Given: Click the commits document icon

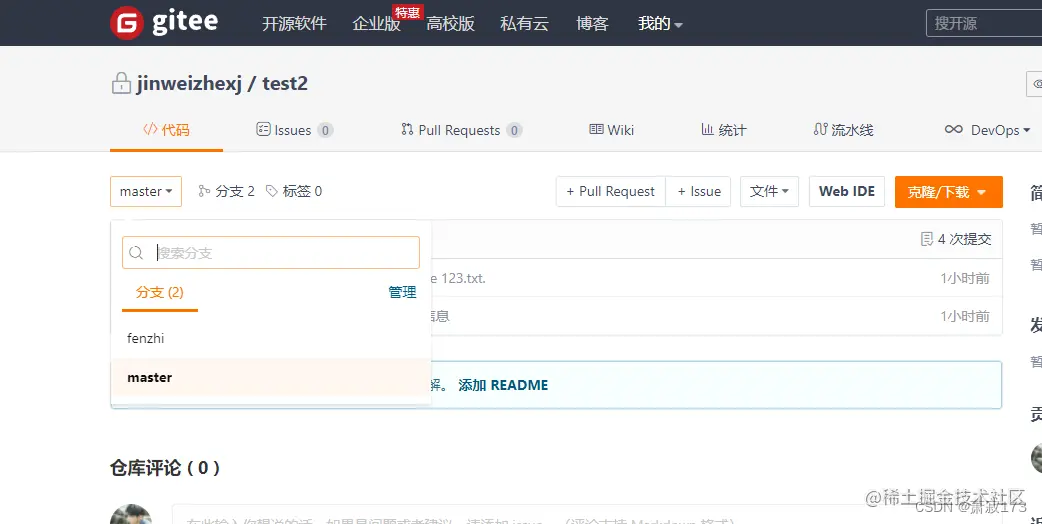Looking at the screenshot, I should [926, 239].
